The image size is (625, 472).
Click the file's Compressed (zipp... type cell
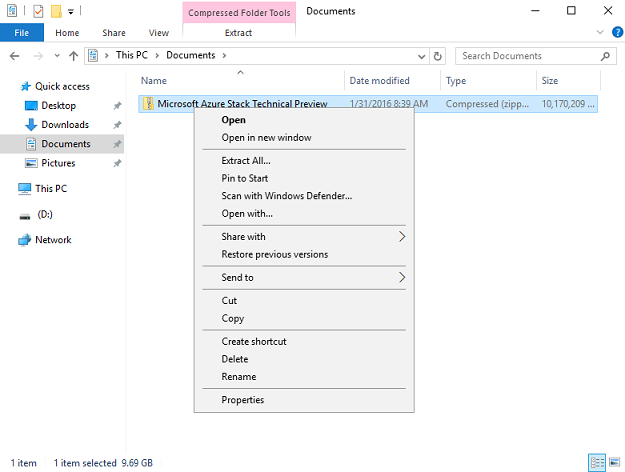click(x=487, y=104)
